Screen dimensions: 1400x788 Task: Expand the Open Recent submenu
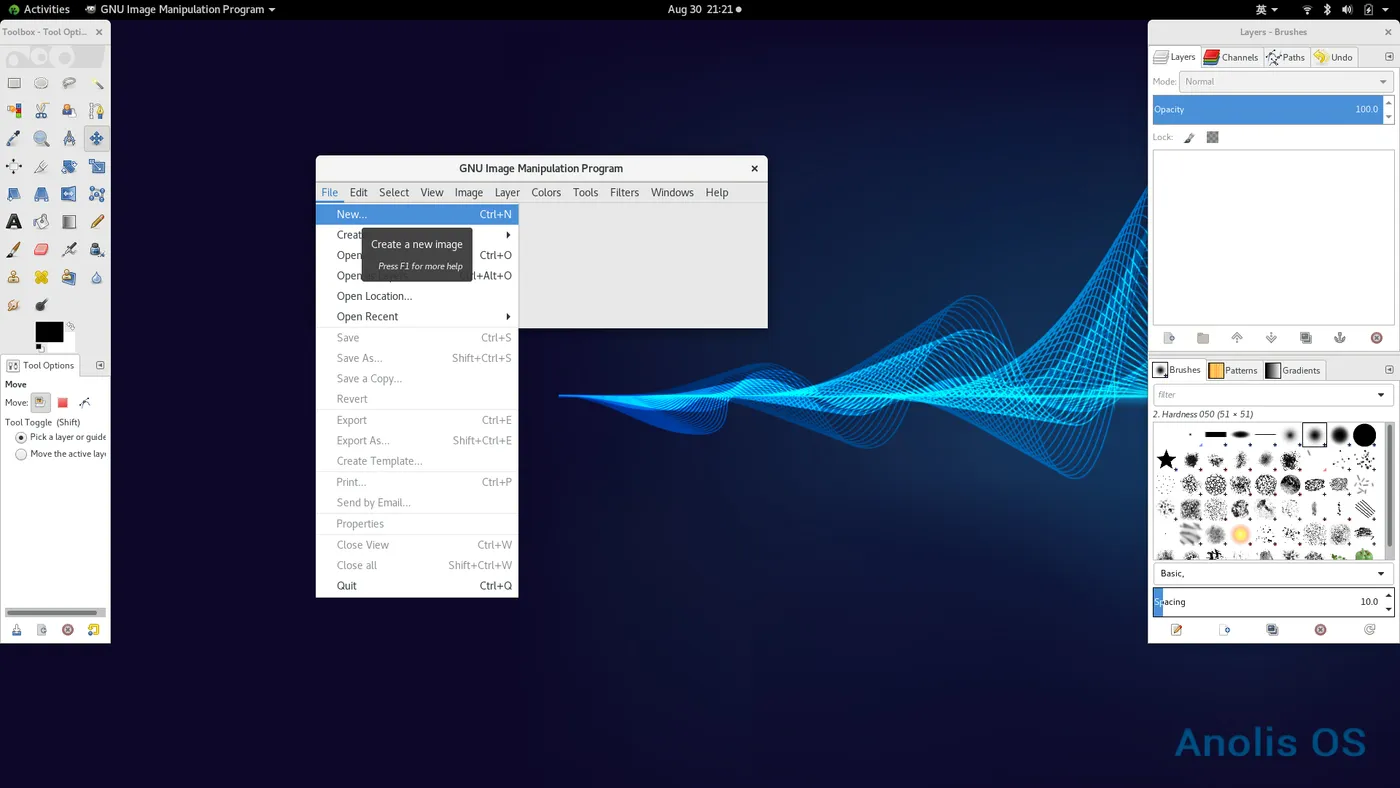coord(417,317)
